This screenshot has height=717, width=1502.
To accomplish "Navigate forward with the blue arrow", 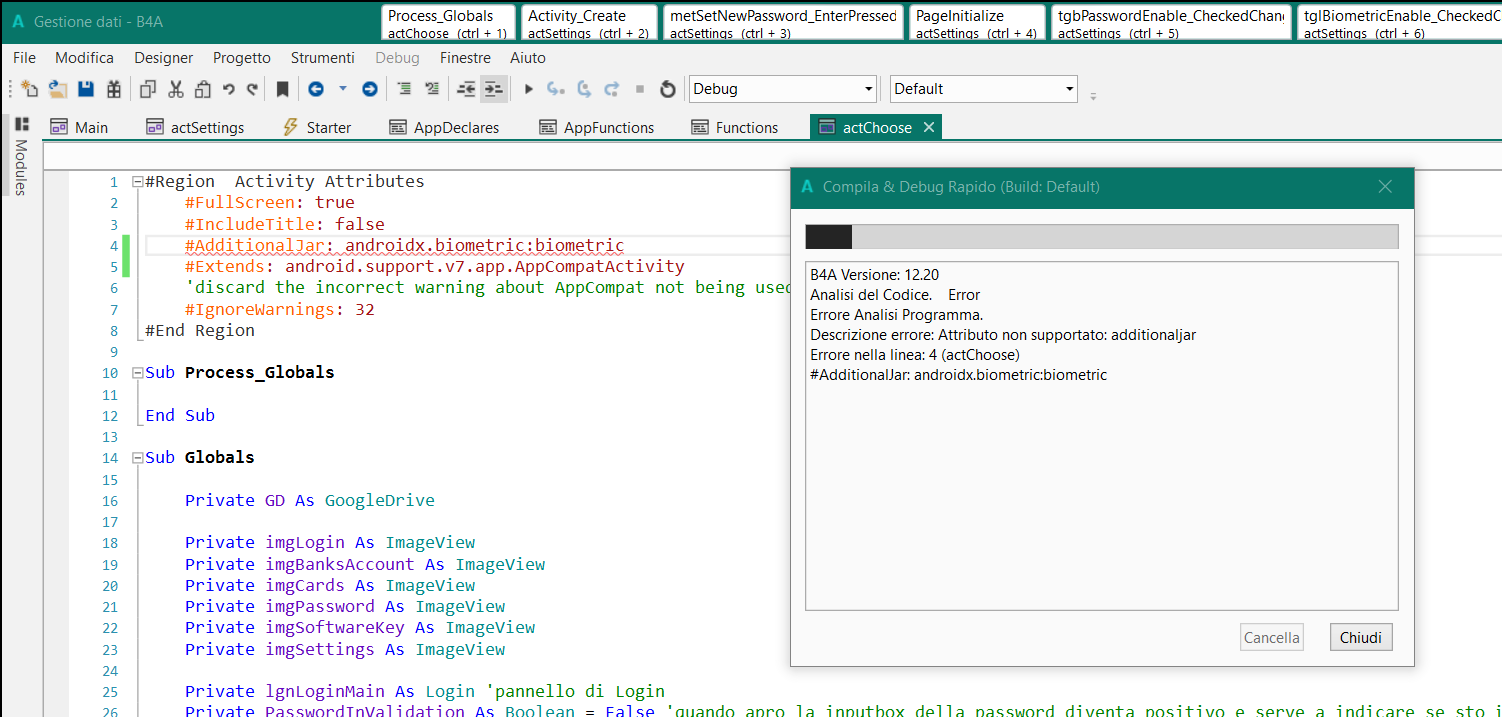I will coord(369,89).
